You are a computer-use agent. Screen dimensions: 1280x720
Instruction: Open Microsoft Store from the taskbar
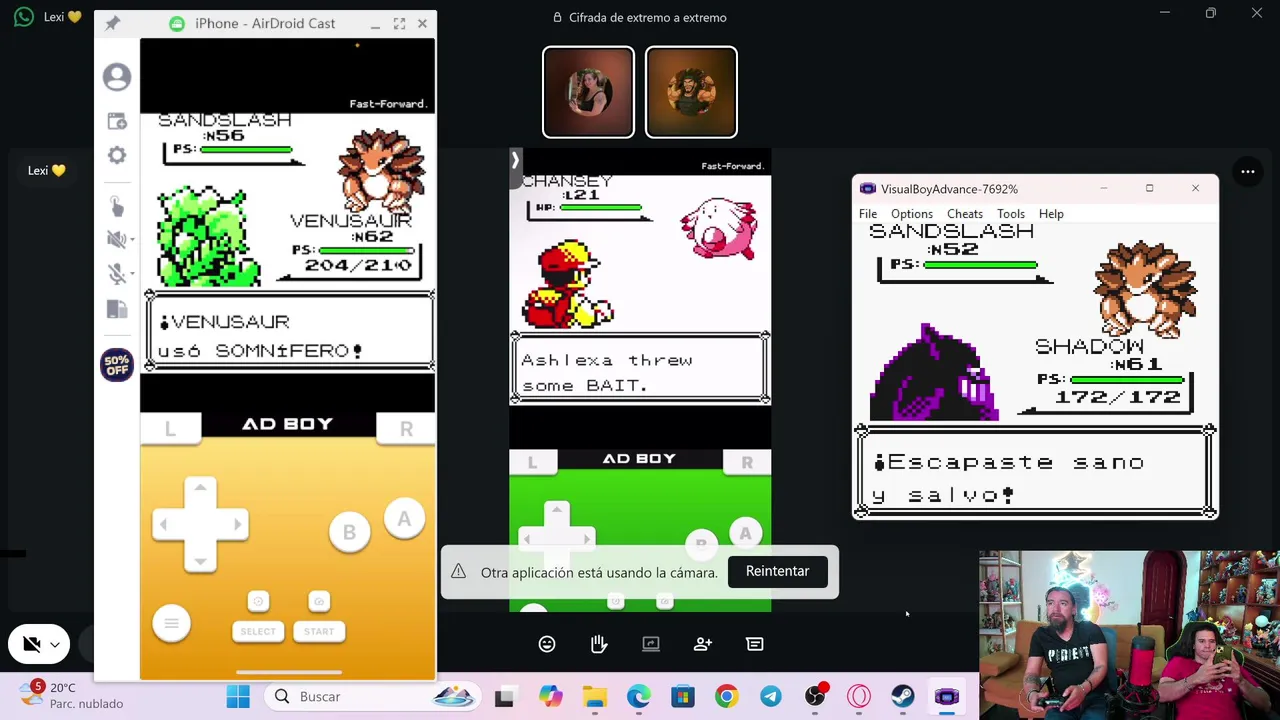coord(683,697)
